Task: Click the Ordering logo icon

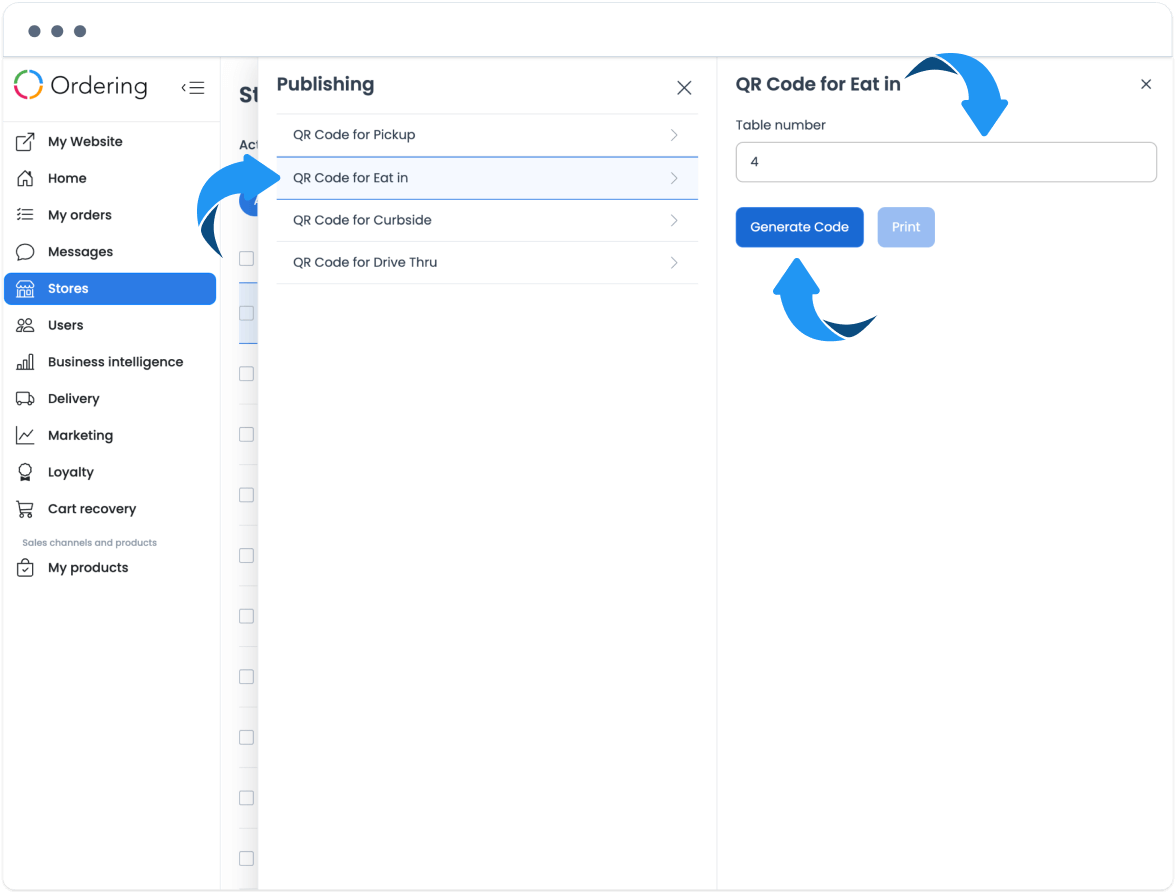Action: (28, 85)
